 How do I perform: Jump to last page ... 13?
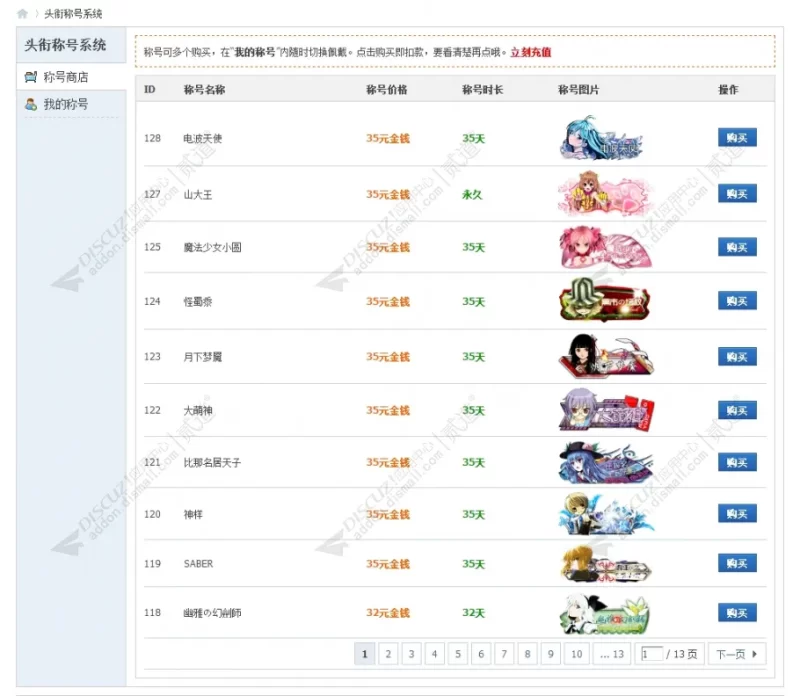[612, 654]
